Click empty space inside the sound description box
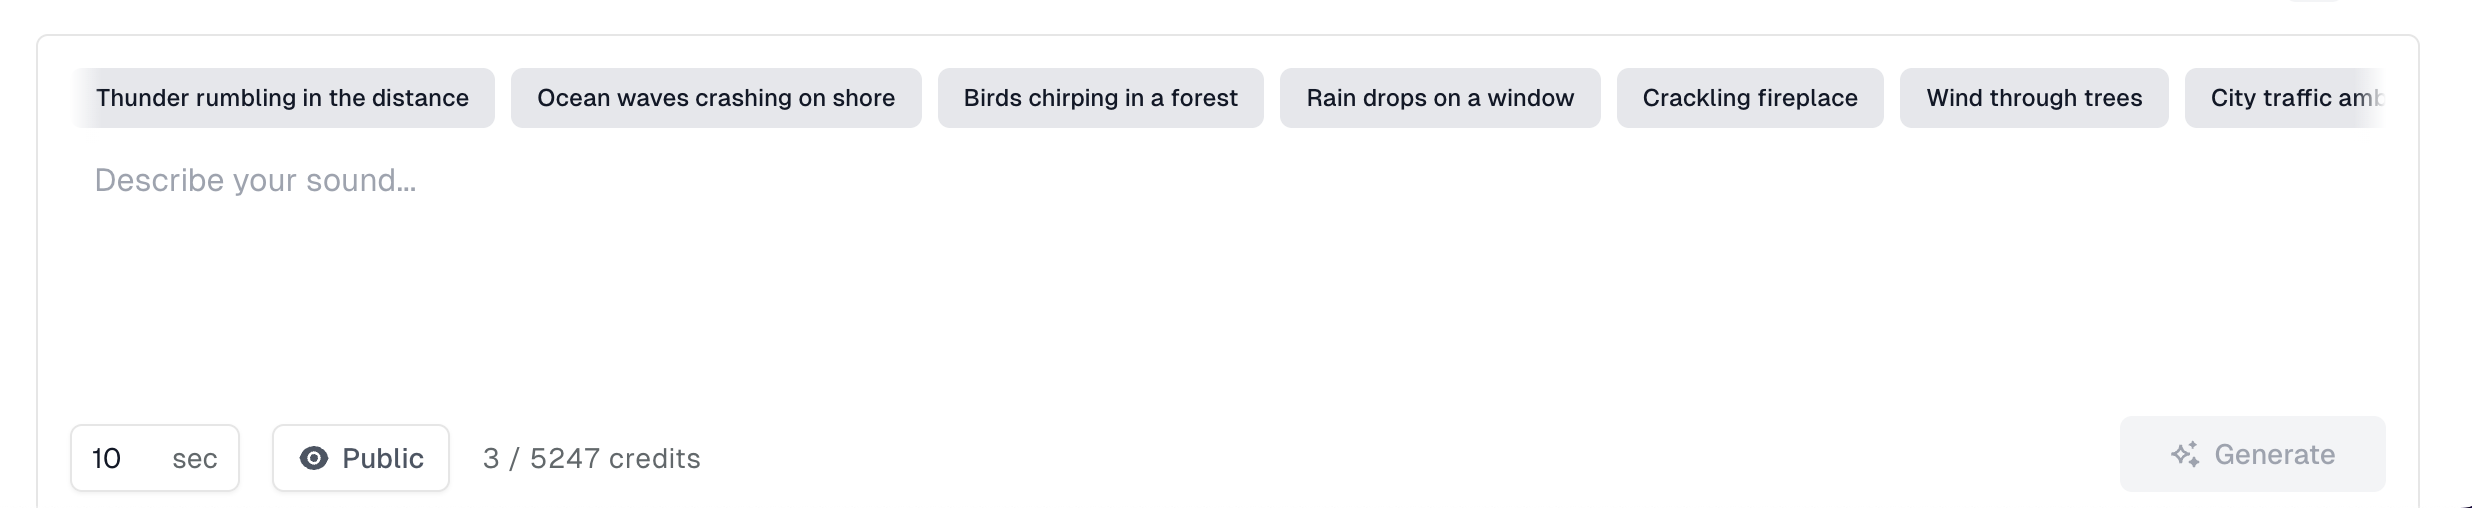 coord(1200,300)
